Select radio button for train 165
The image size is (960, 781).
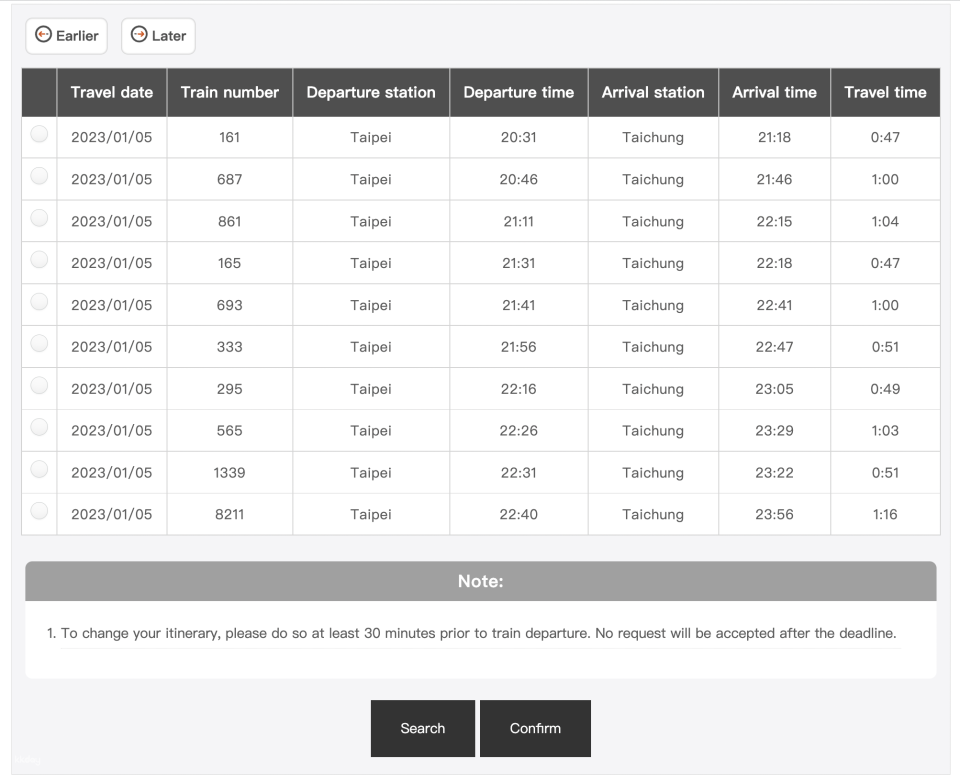pyautogui.click(x=39, y=260)
